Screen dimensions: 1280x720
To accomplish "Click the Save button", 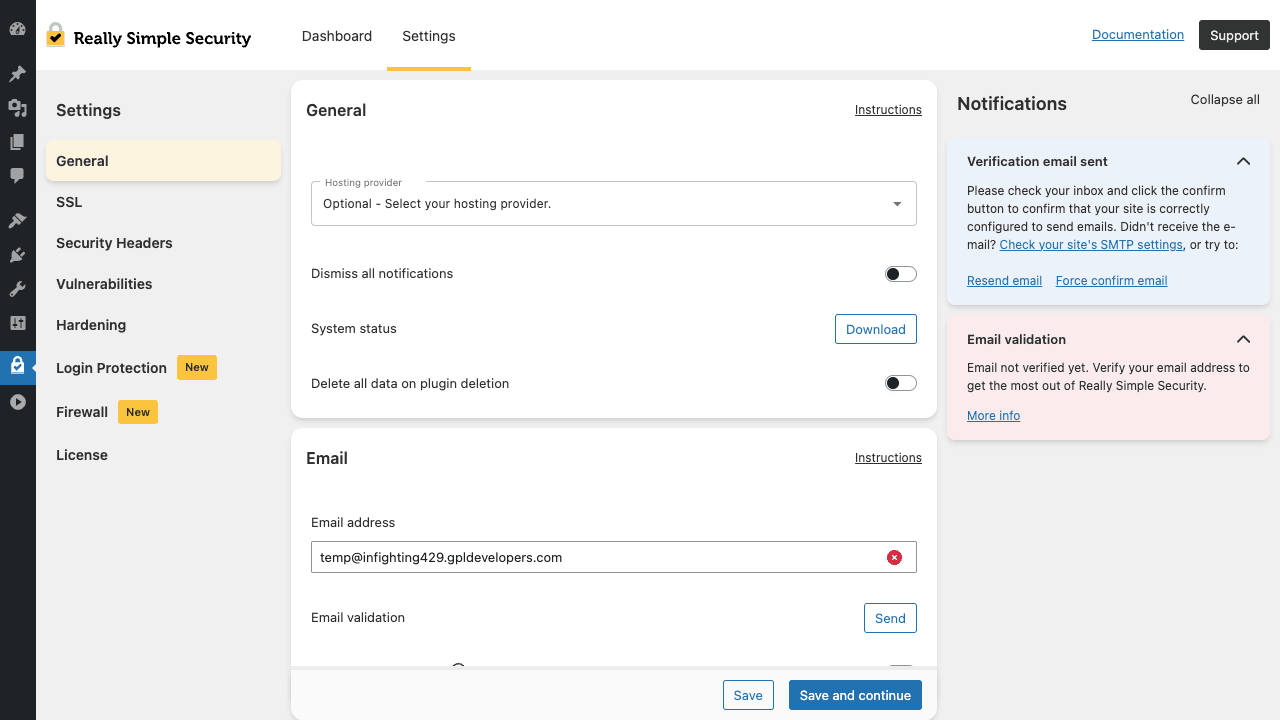I will [748, 695].
